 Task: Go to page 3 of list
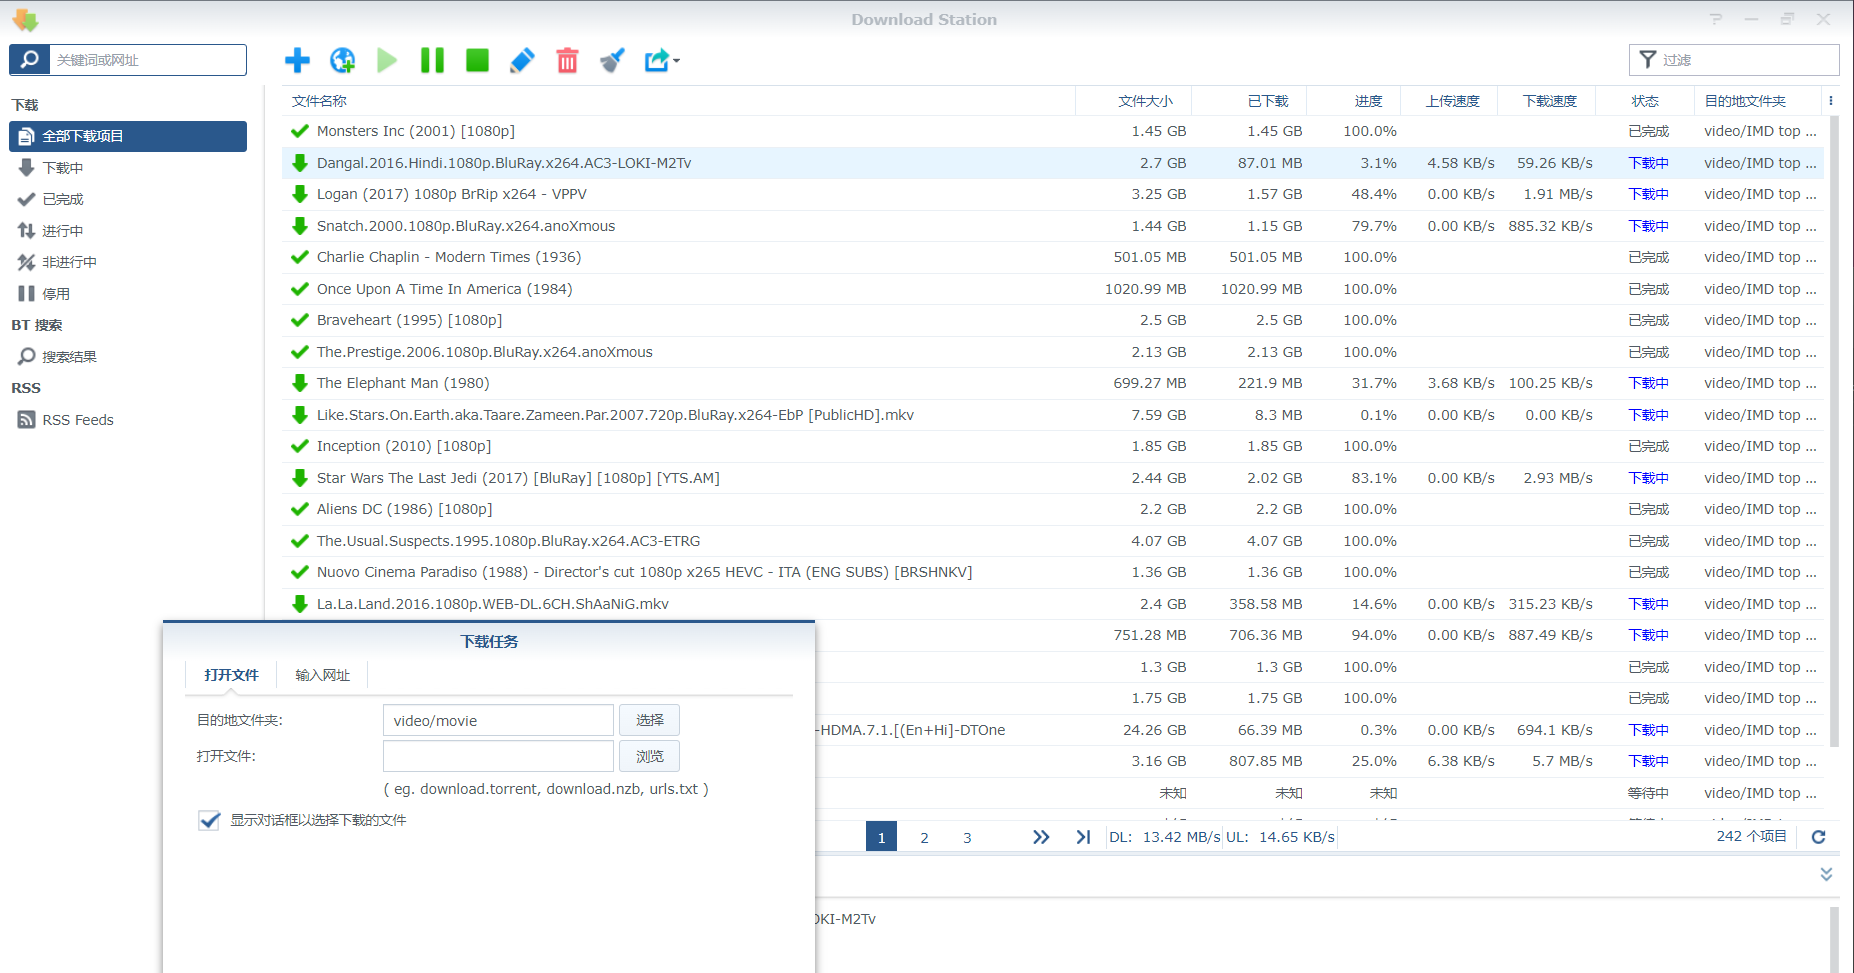967,837
